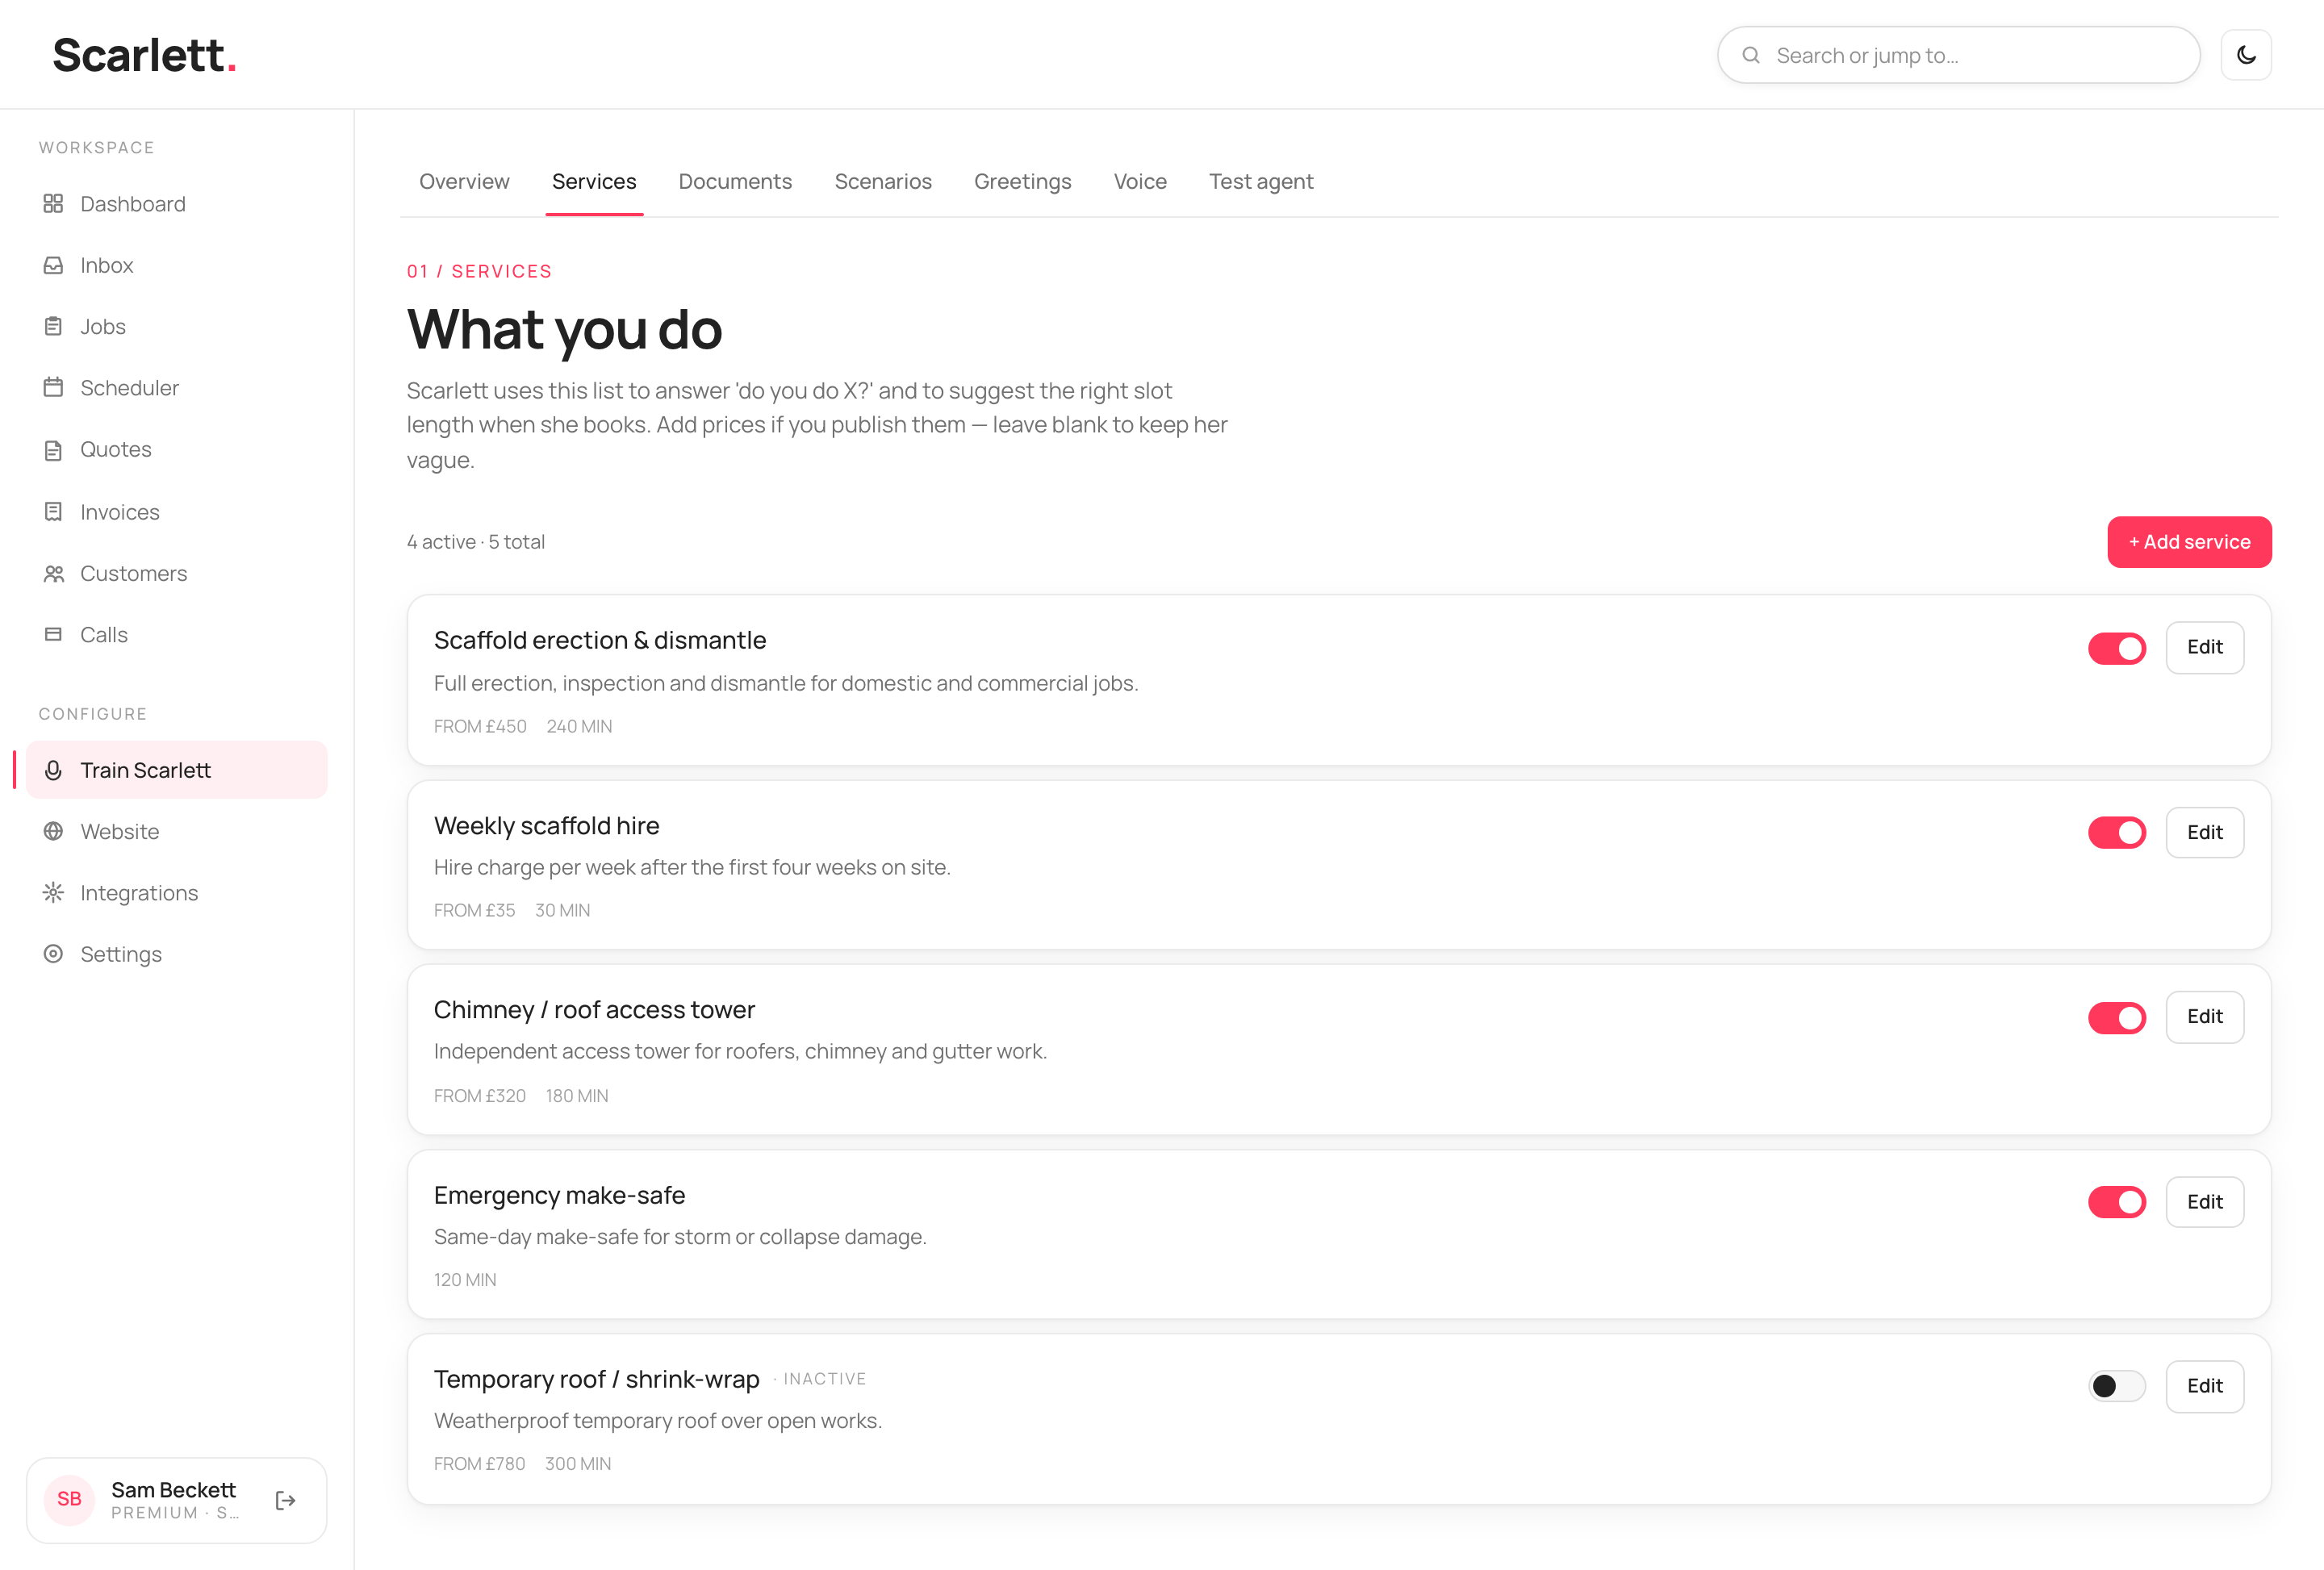Open Jobs from the sidebar
Viewport: 2324px width, 1570px height.
click(x=177, y=327)
